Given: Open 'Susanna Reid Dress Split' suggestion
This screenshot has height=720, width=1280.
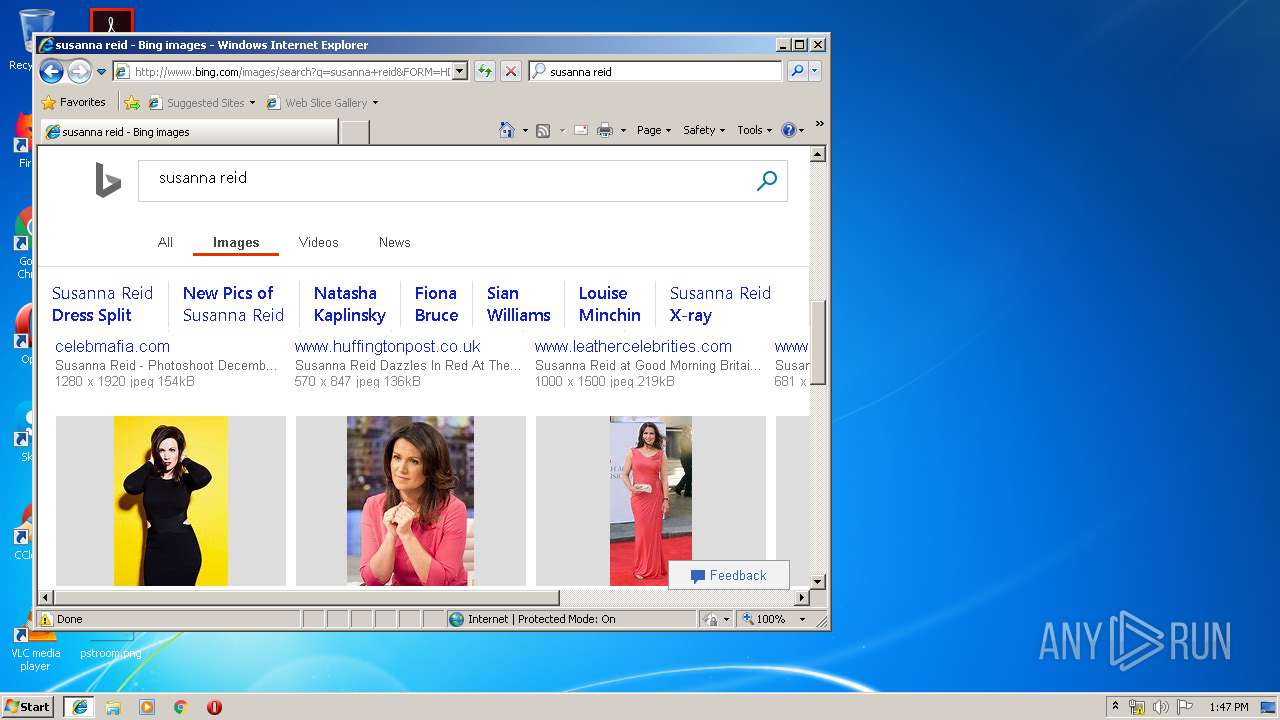Looking at the screenshot, I should point(102,304).
